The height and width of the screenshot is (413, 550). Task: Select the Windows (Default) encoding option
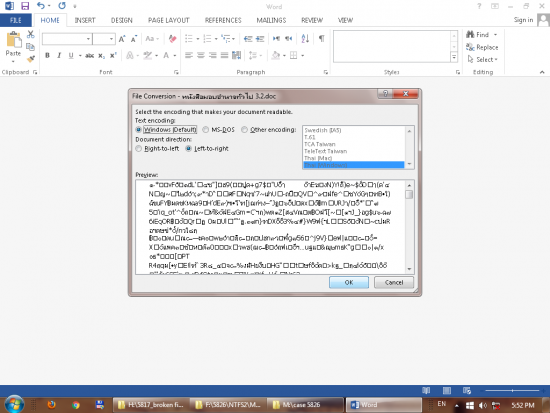(x=166, y=129)
